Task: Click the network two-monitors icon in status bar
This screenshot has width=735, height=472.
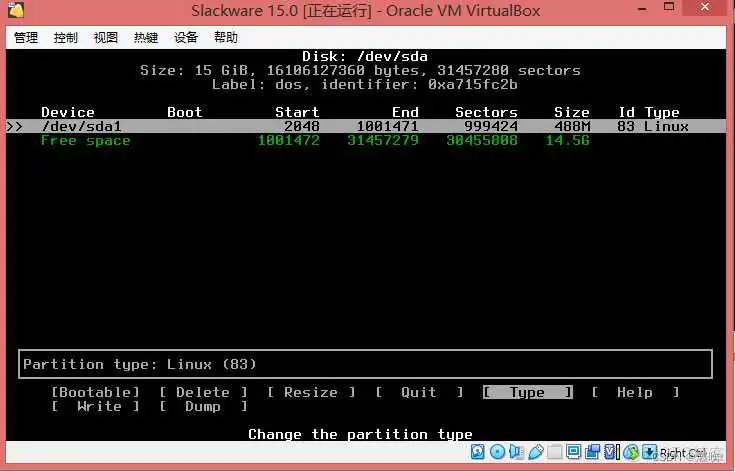Action: pos(592,452)
